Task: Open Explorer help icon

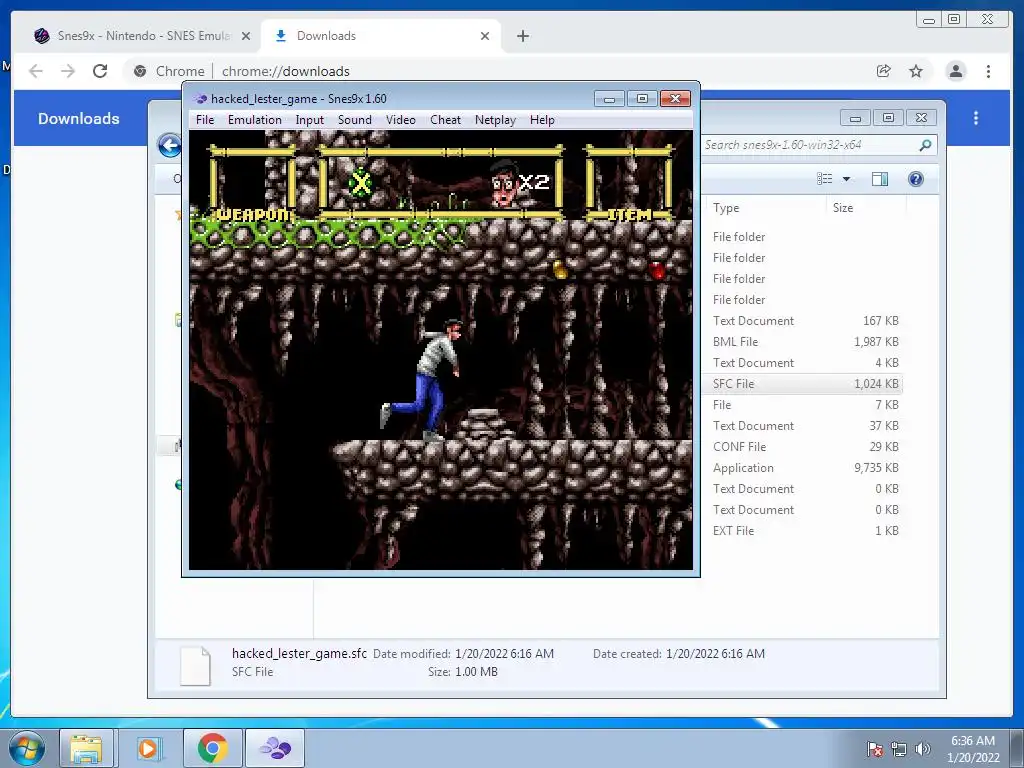Action: (x=916, y=179)
